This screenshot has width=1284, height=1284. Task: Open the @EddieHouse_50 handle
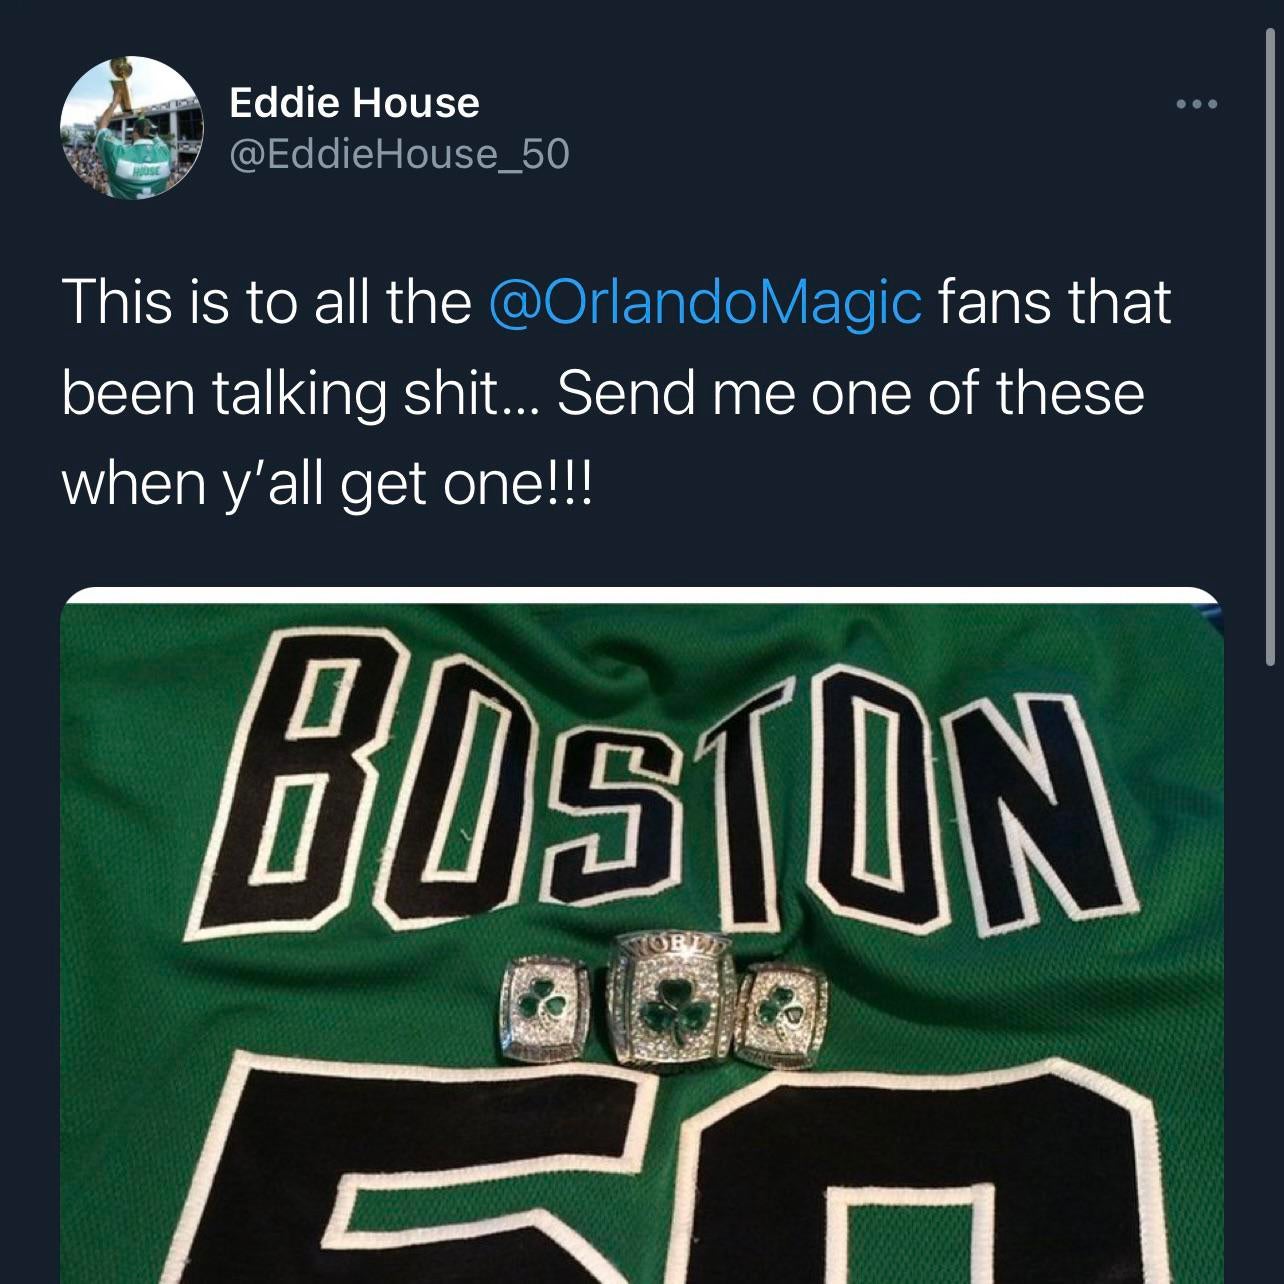[399, 153]
